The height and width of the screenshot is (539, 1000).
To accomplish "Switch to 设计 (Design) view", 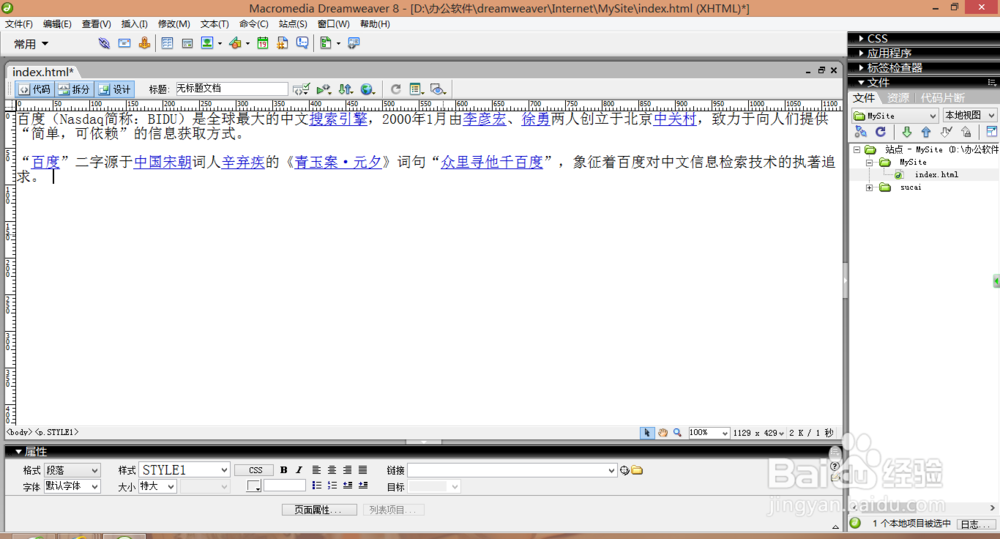I will pyautogui.click(x=115, y=89).
